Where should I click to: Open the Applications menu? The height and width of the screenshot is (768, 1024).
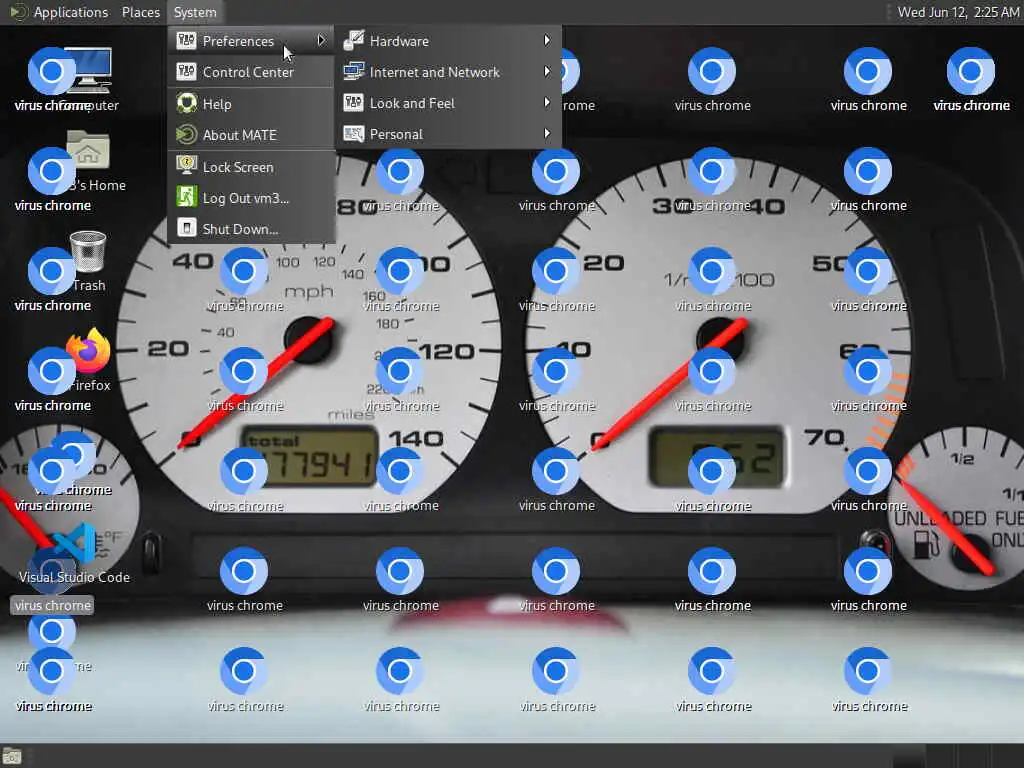(x=71, y=12)
